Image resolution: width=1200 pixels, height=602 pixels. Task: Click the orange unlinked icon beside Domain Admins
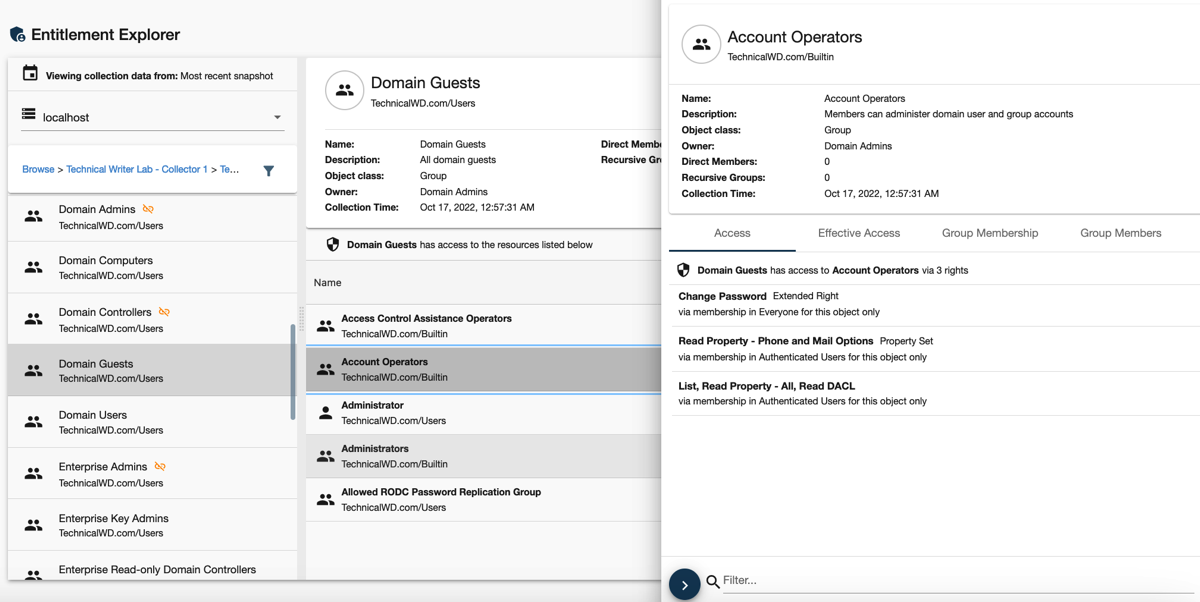click(148, 209)
